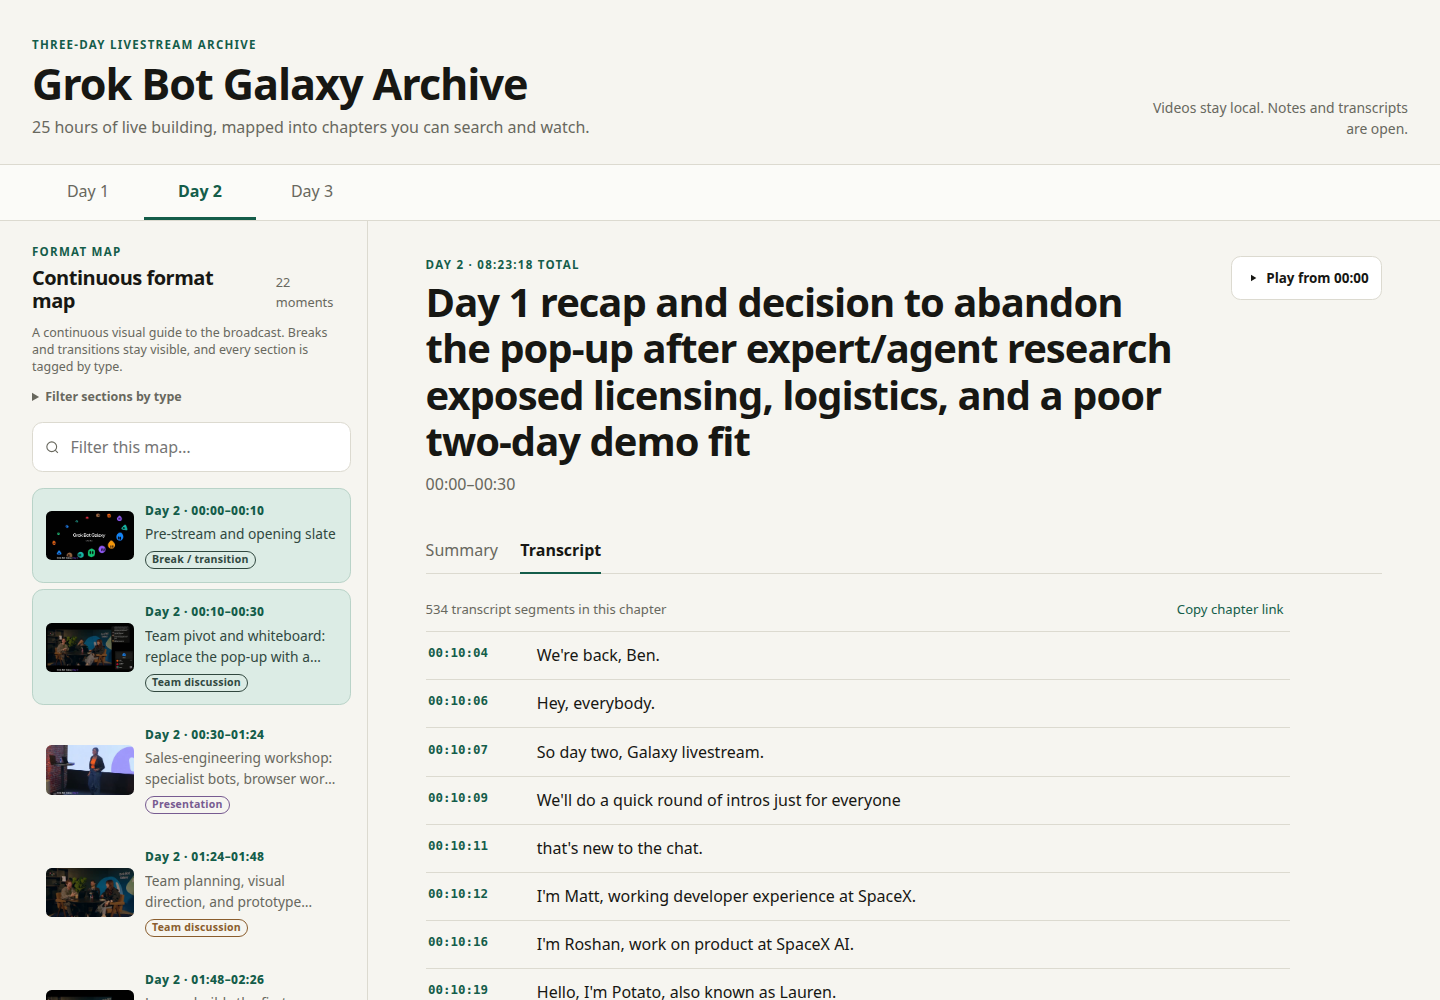Jump to timestamp 00:10:12

pyautogui.click(x=458, y=894)
